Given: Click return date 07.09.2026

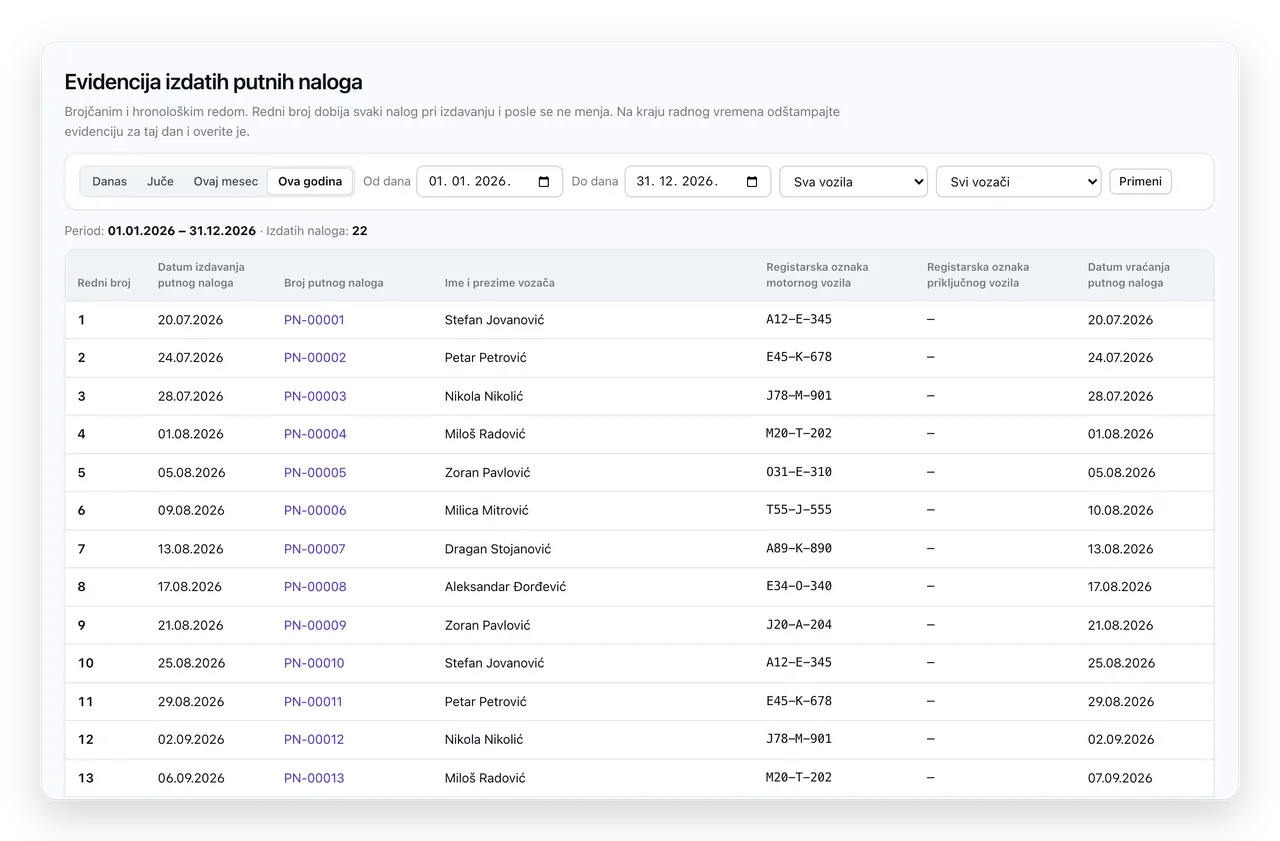Looking at the screenshot, I should click(x=1120, y=778).
